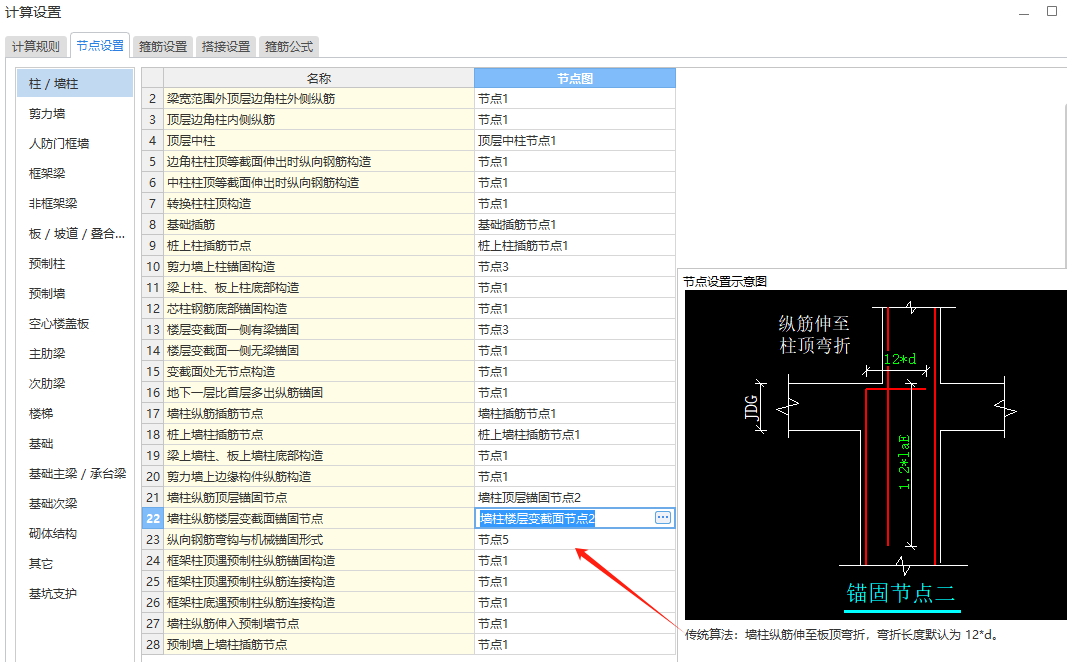
Task: Click 基础插筋节点1 cell
Action: (x=575, y=225)
